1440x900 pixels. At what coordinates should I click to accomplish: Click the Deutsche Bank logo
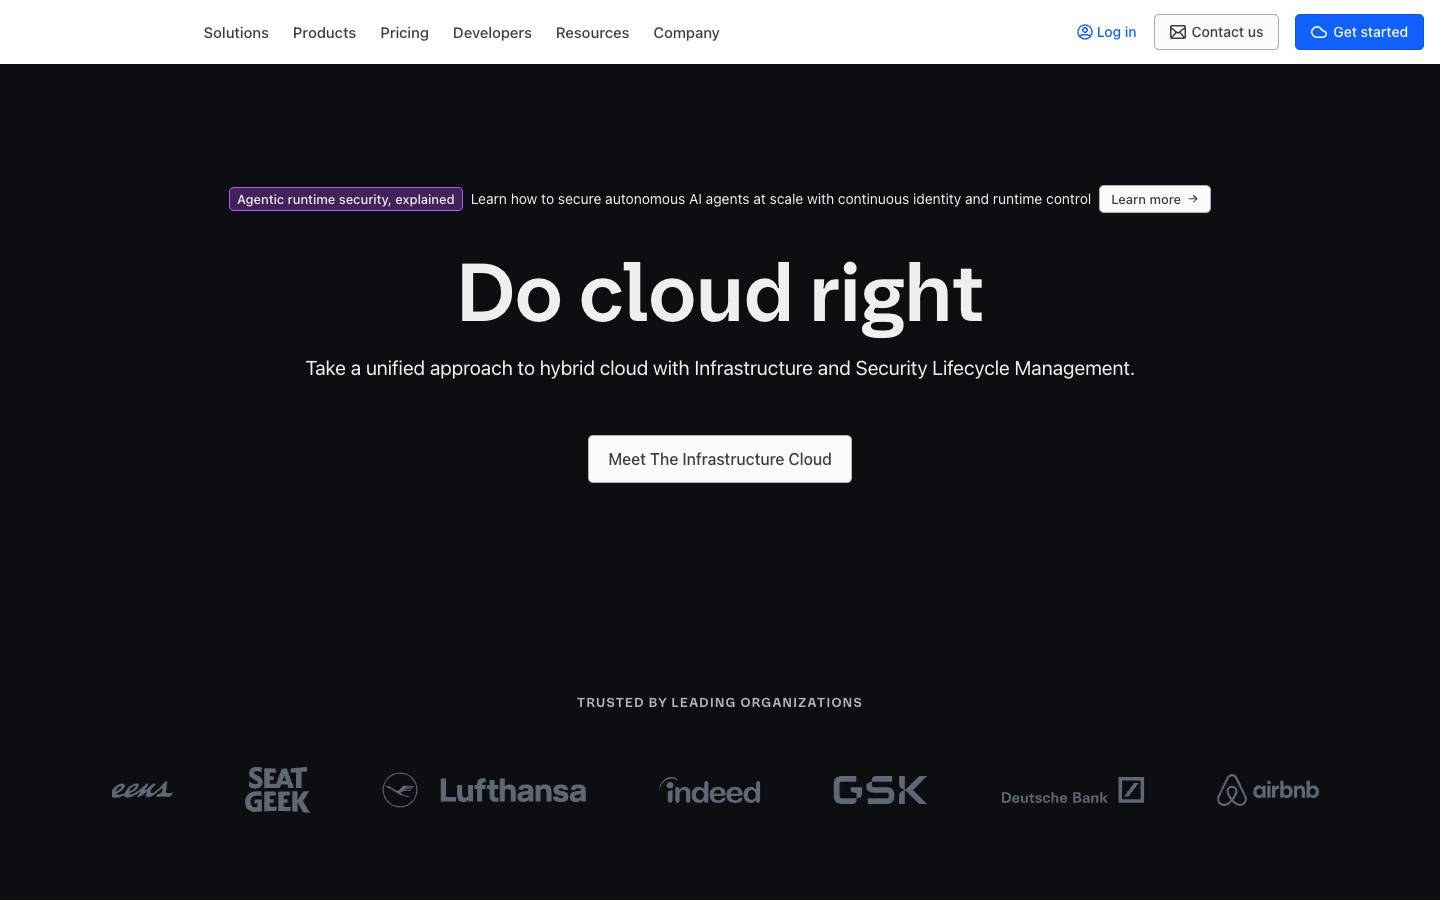(x=1072, y=791)
